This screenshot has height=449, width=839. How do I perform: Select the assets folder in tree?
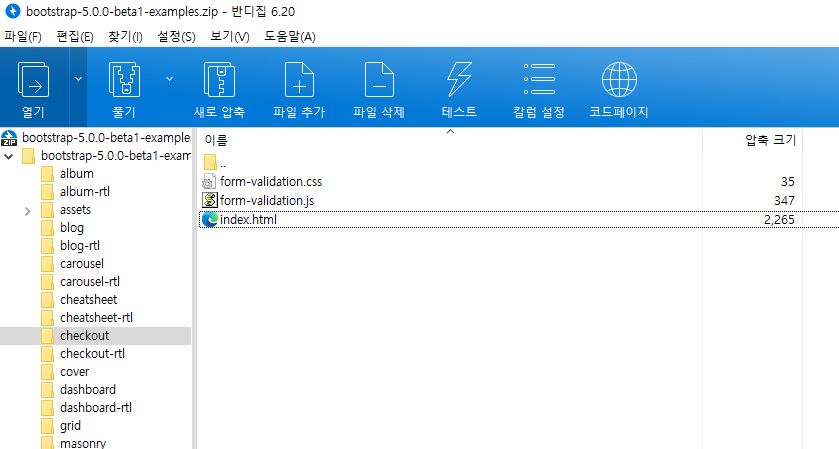75,210
